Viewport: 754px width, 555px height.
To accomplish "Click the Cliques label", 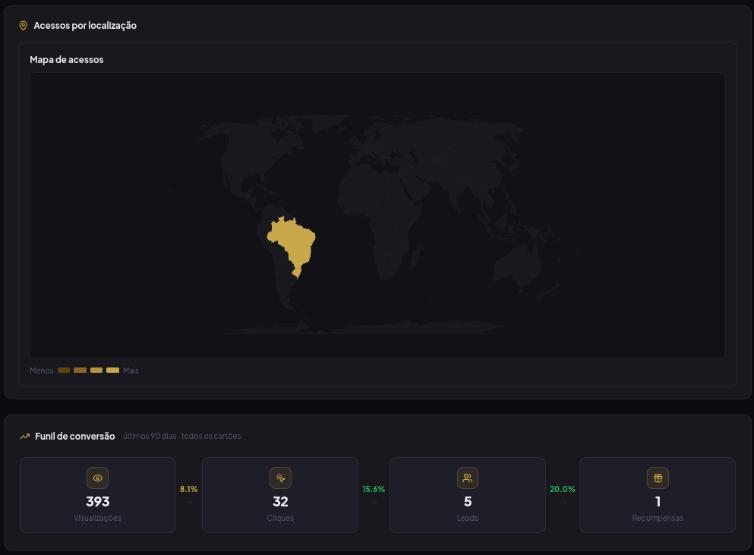I will pos(280,518).
